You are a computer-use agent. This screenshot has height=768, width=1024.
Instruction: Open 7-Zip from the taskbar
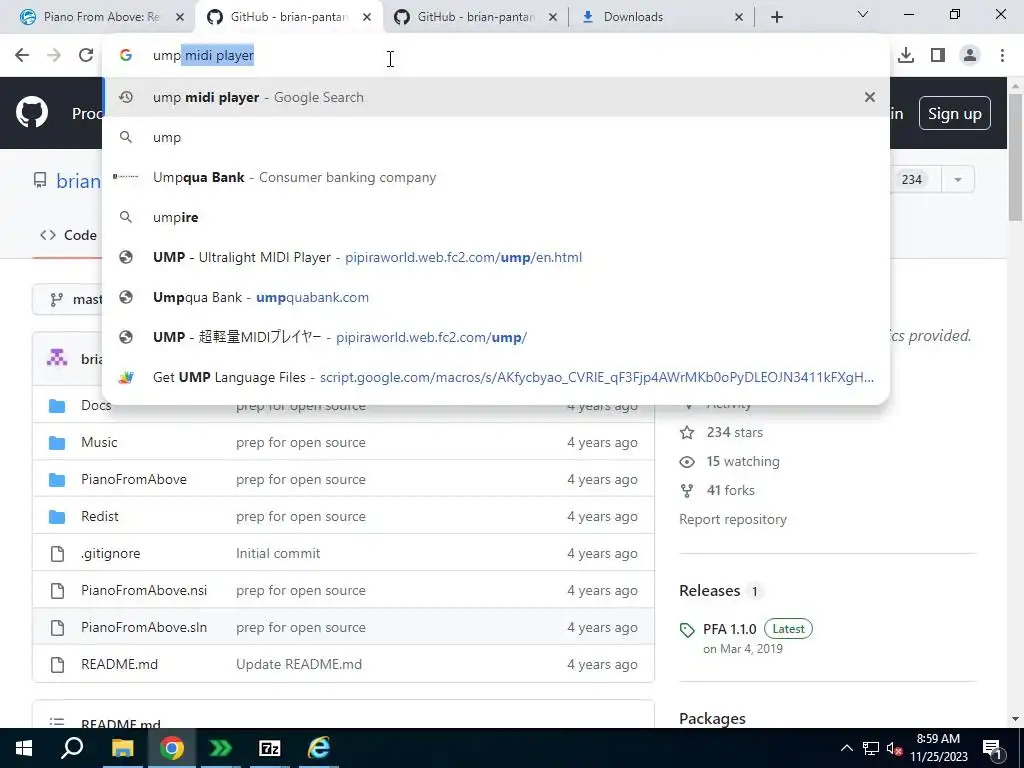270,748
